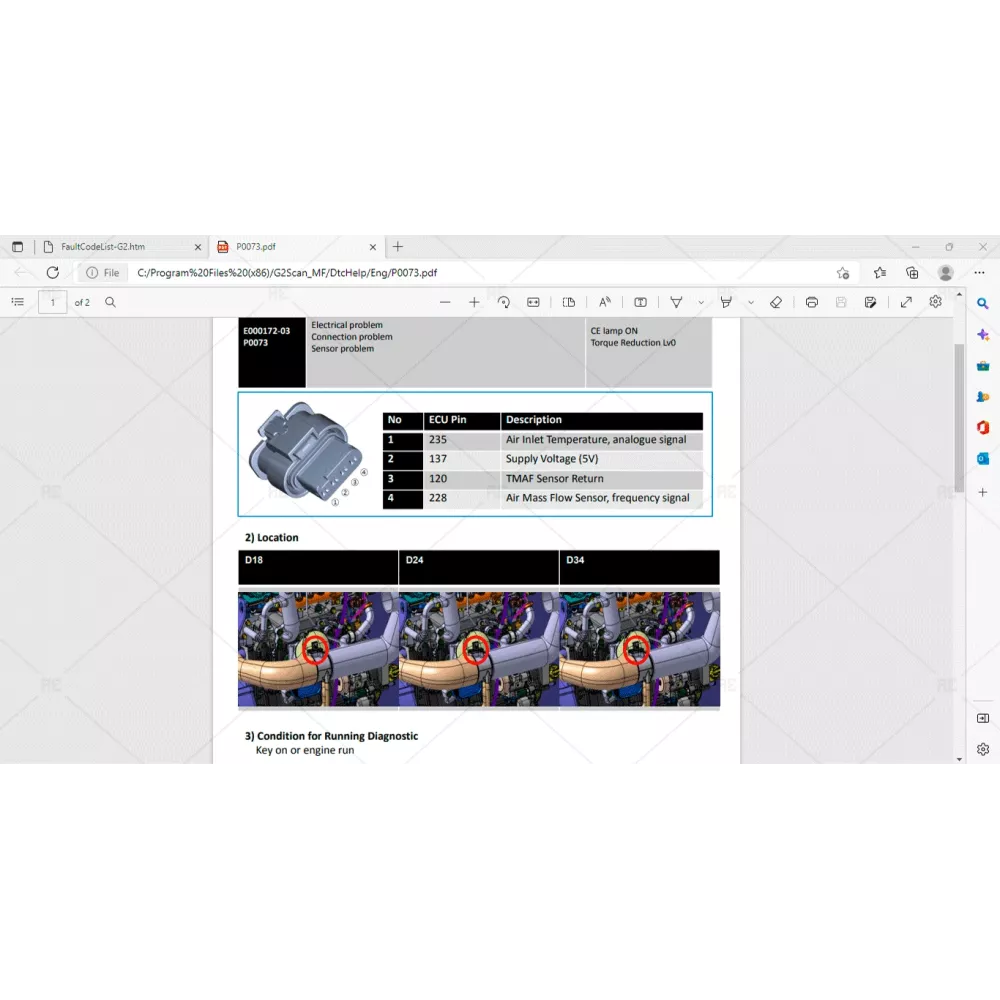Expand the Highlight tool options dropdown
Viewport: 1000px width, 1000px height.
tap(750, 302)
